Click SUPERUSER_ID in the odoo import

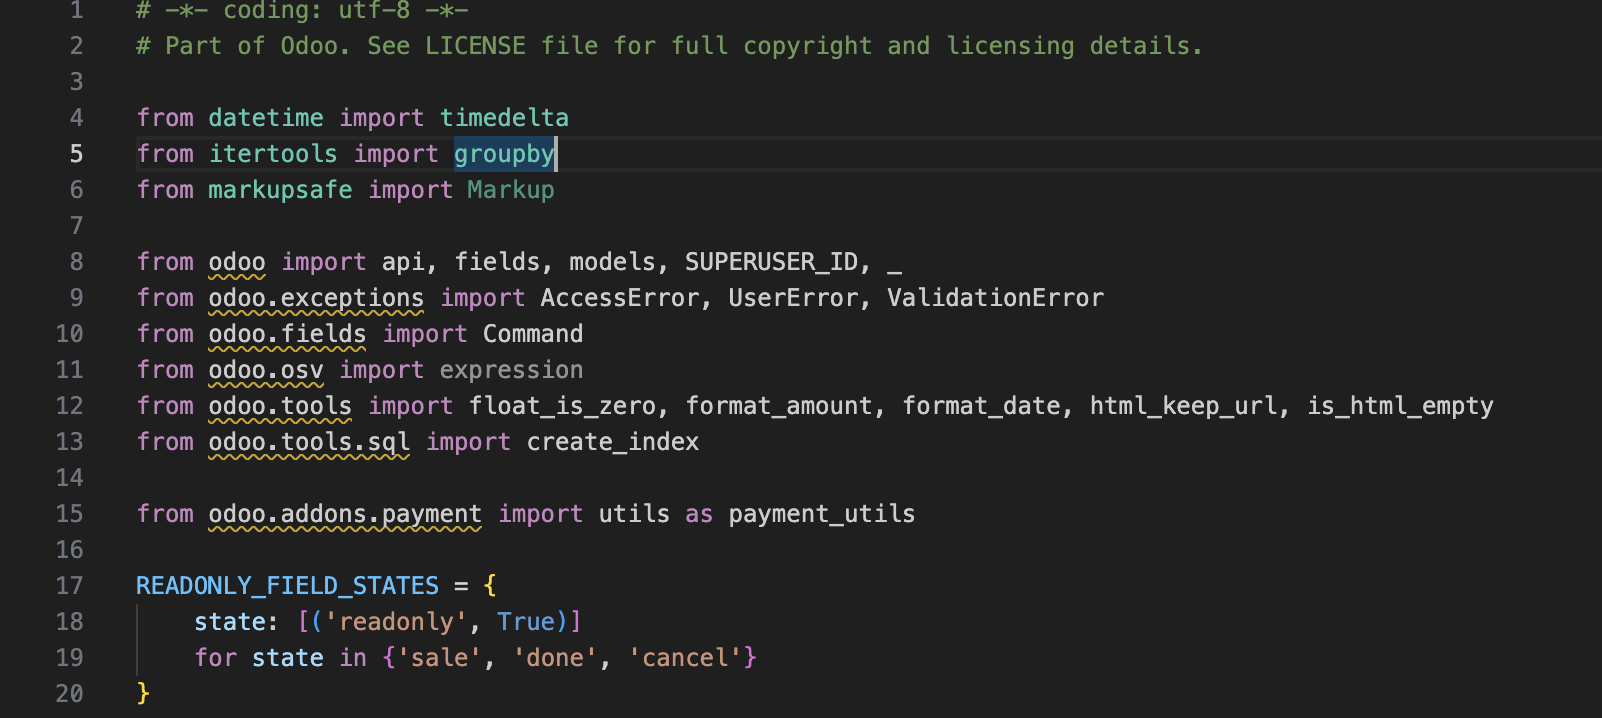point(771,262)
